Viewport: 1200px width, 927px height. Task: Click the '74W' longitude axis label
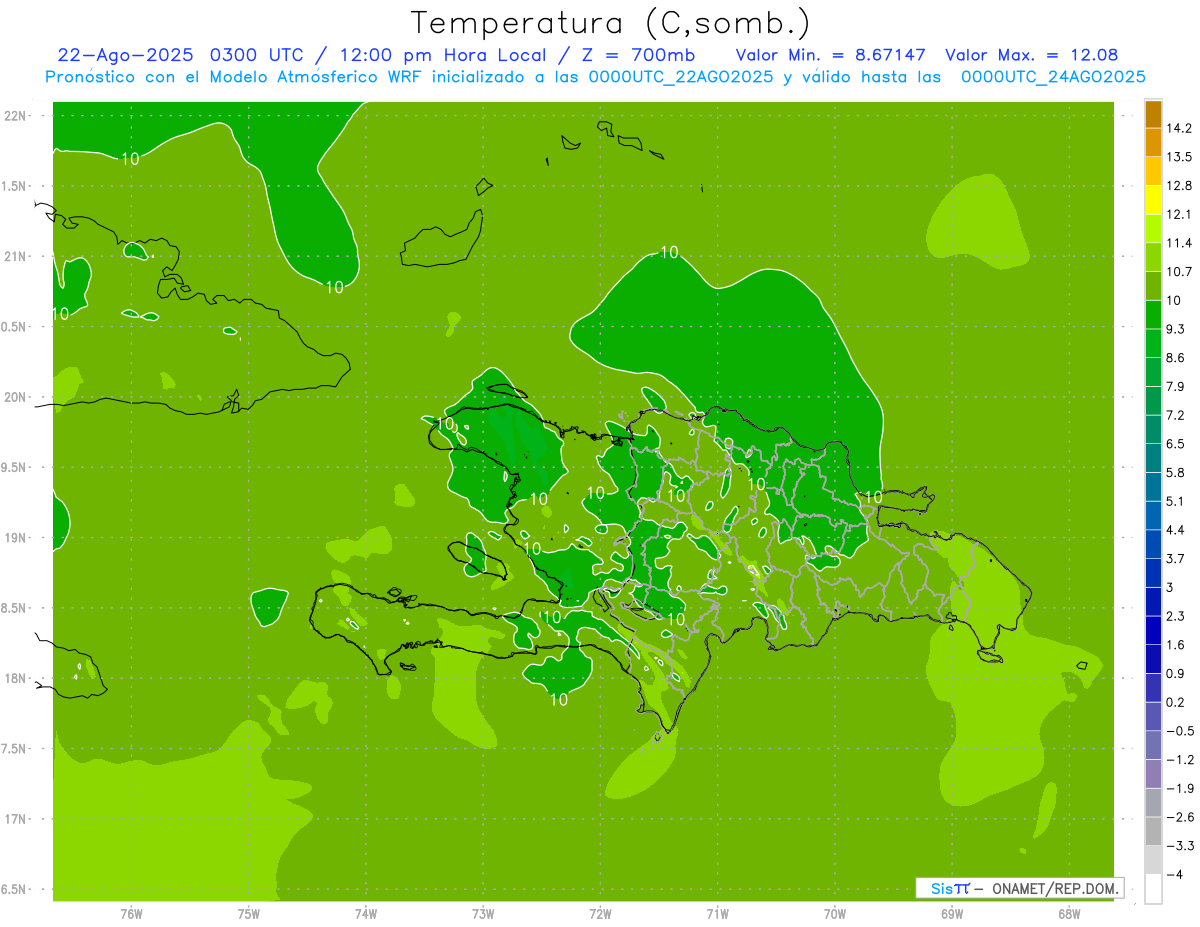click(366, 914)
